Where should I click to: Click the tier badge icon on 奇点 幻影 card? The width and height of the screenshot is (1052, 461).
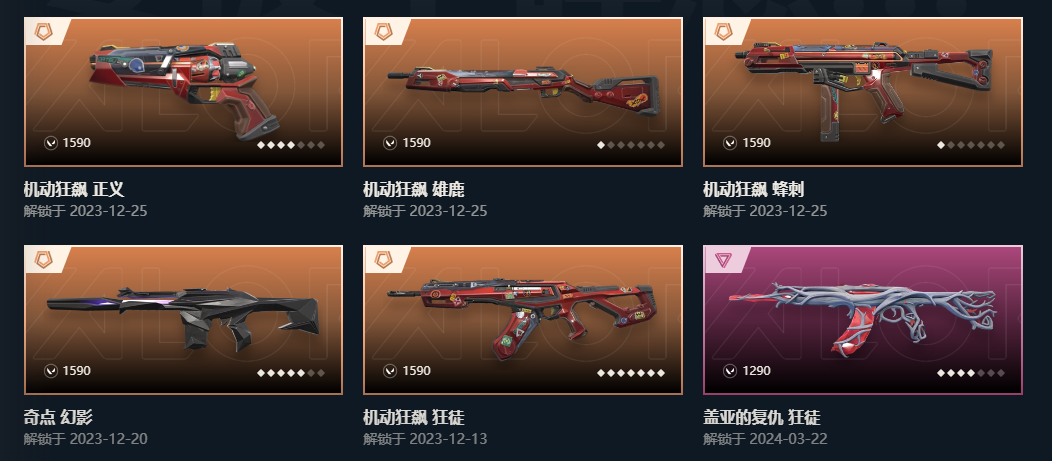[44, 259]
